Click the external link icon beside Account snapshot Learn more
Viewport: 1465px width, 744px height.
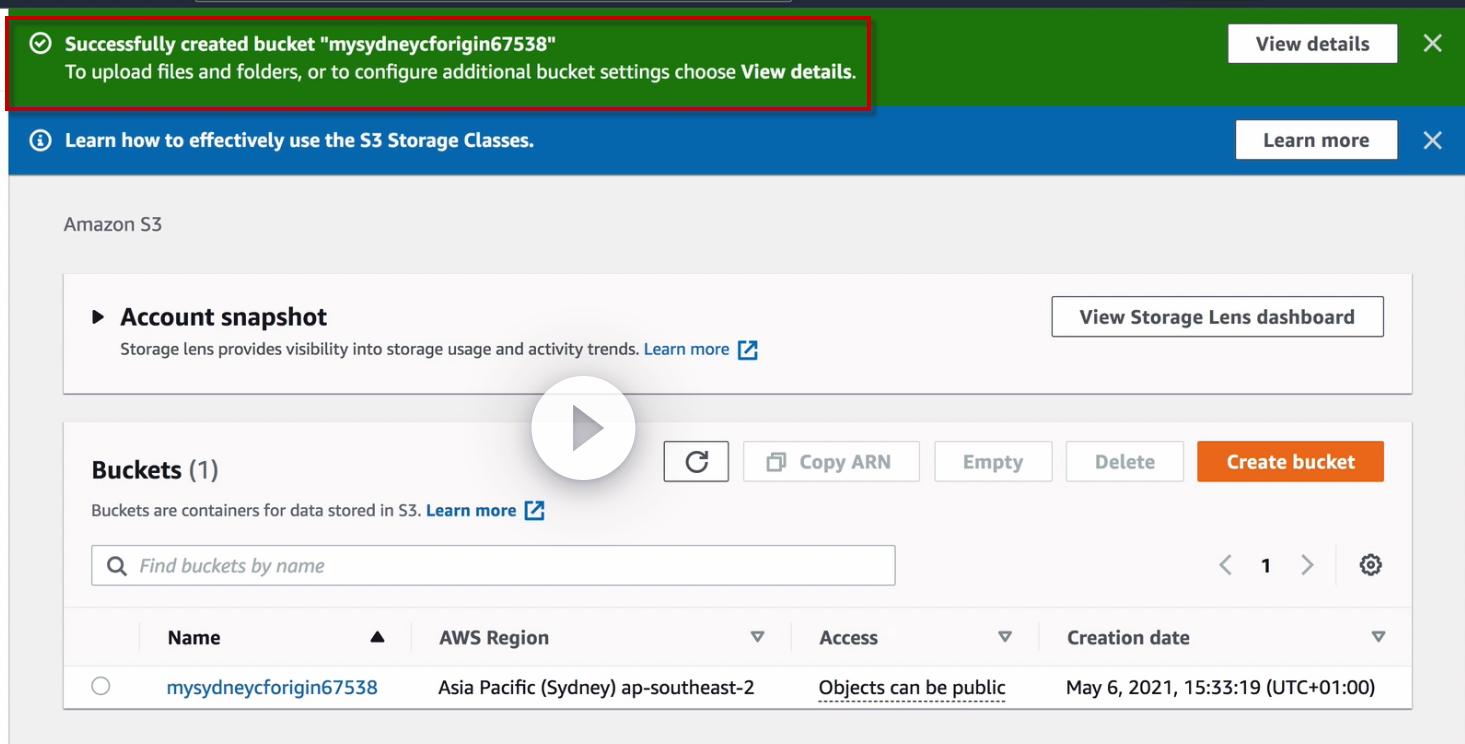[x=747, y=350]
